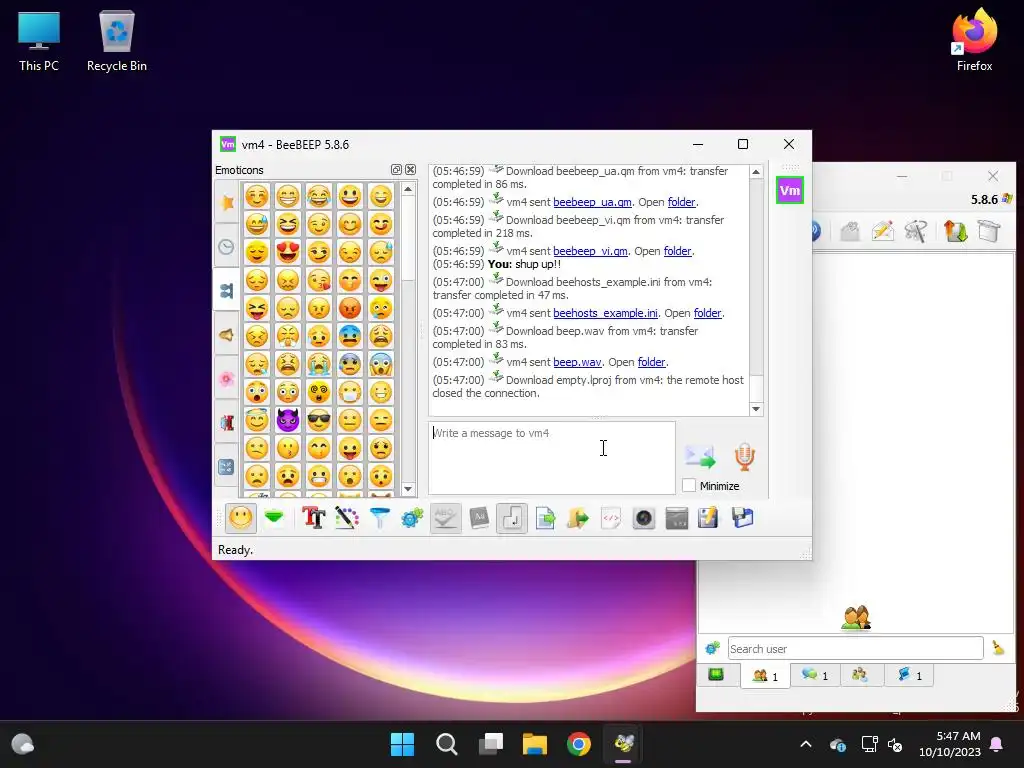Viewport: 1024px width, 768px height.
Task: Click the trash bin toolbar icon in main window
Action: [989, 231]
